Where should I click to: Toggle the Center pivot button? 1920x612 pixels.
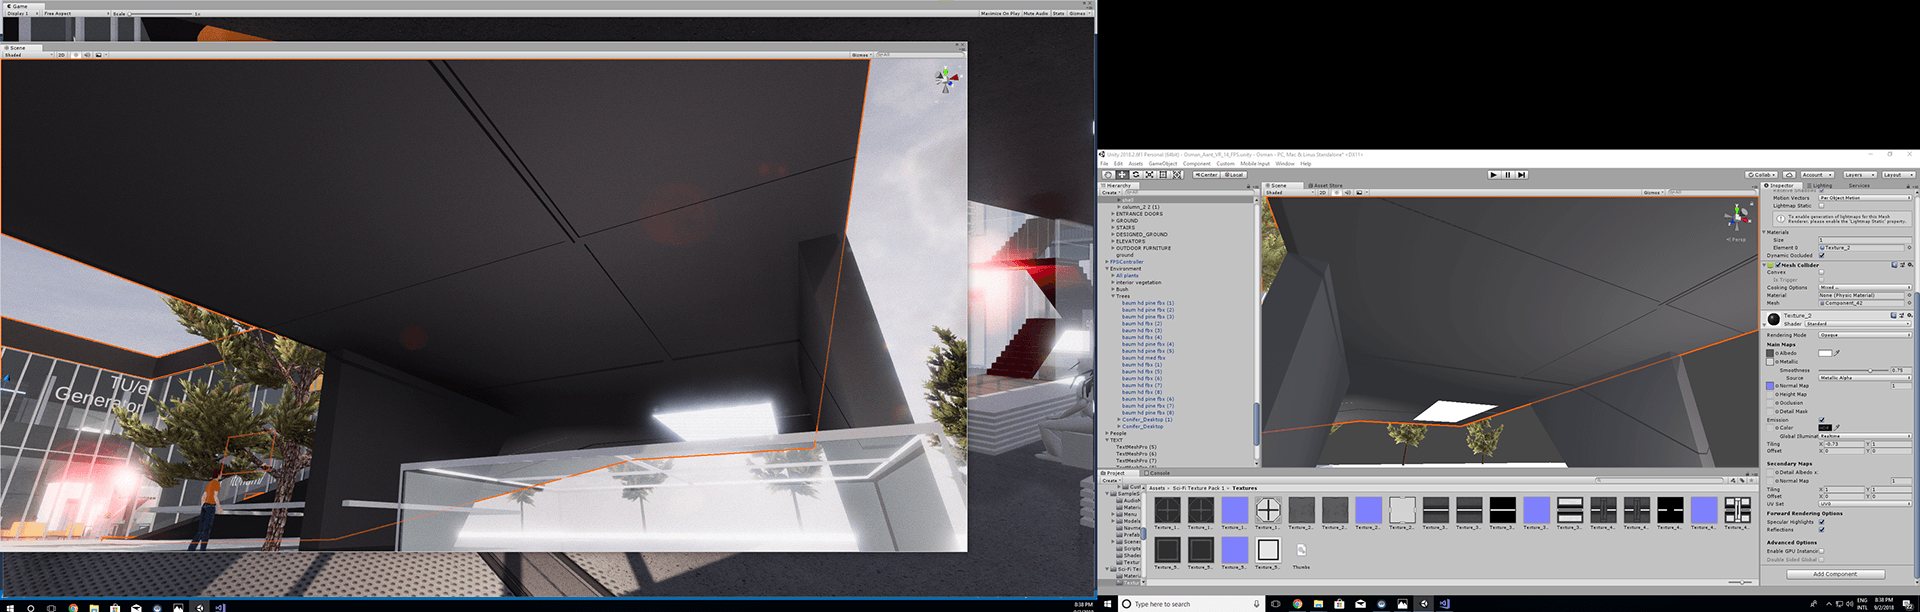coord(1206,175)
